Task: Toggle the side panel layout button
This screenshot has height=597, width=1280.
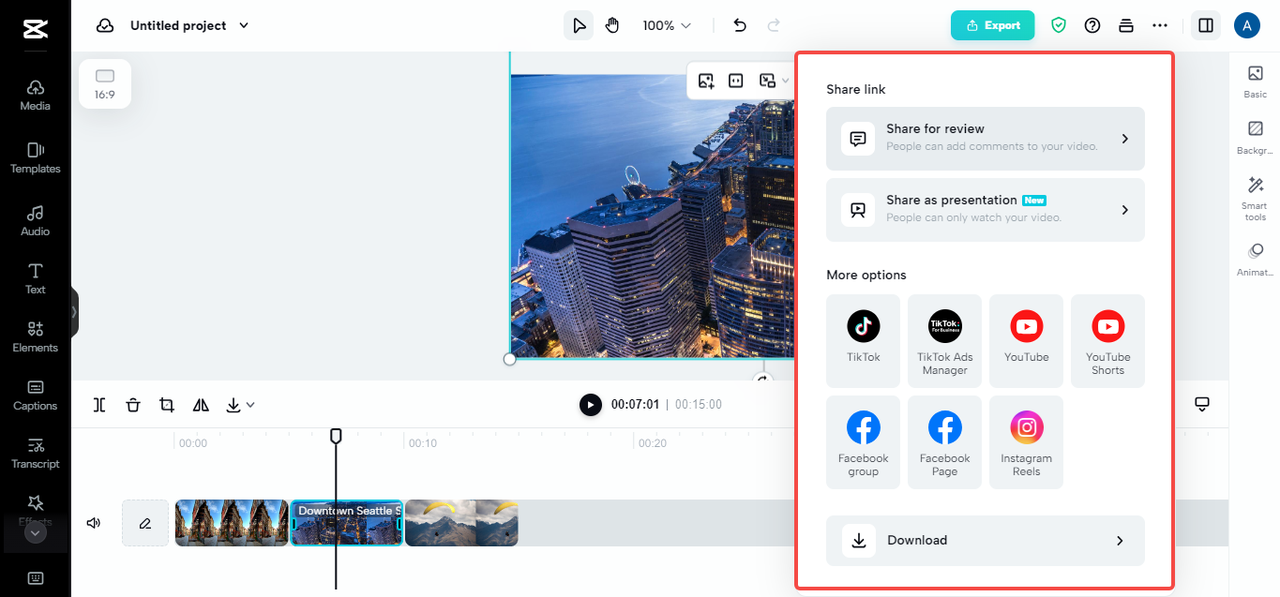Action: tap(1206, 25)
